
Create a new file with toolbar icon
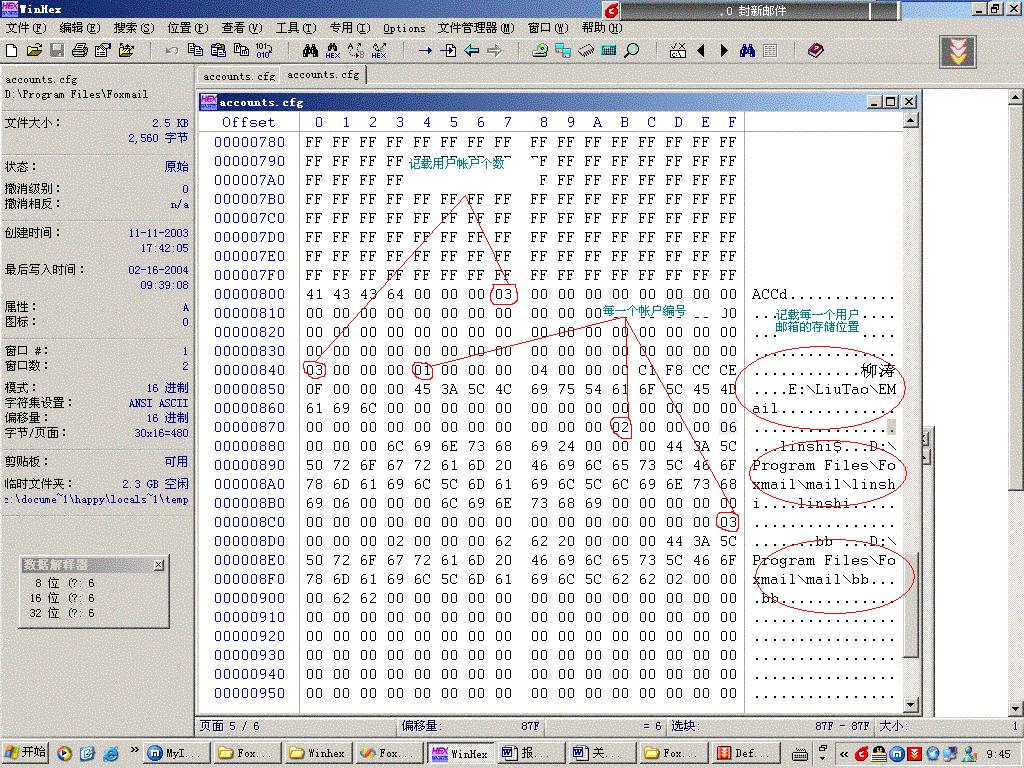coord(12,50)
